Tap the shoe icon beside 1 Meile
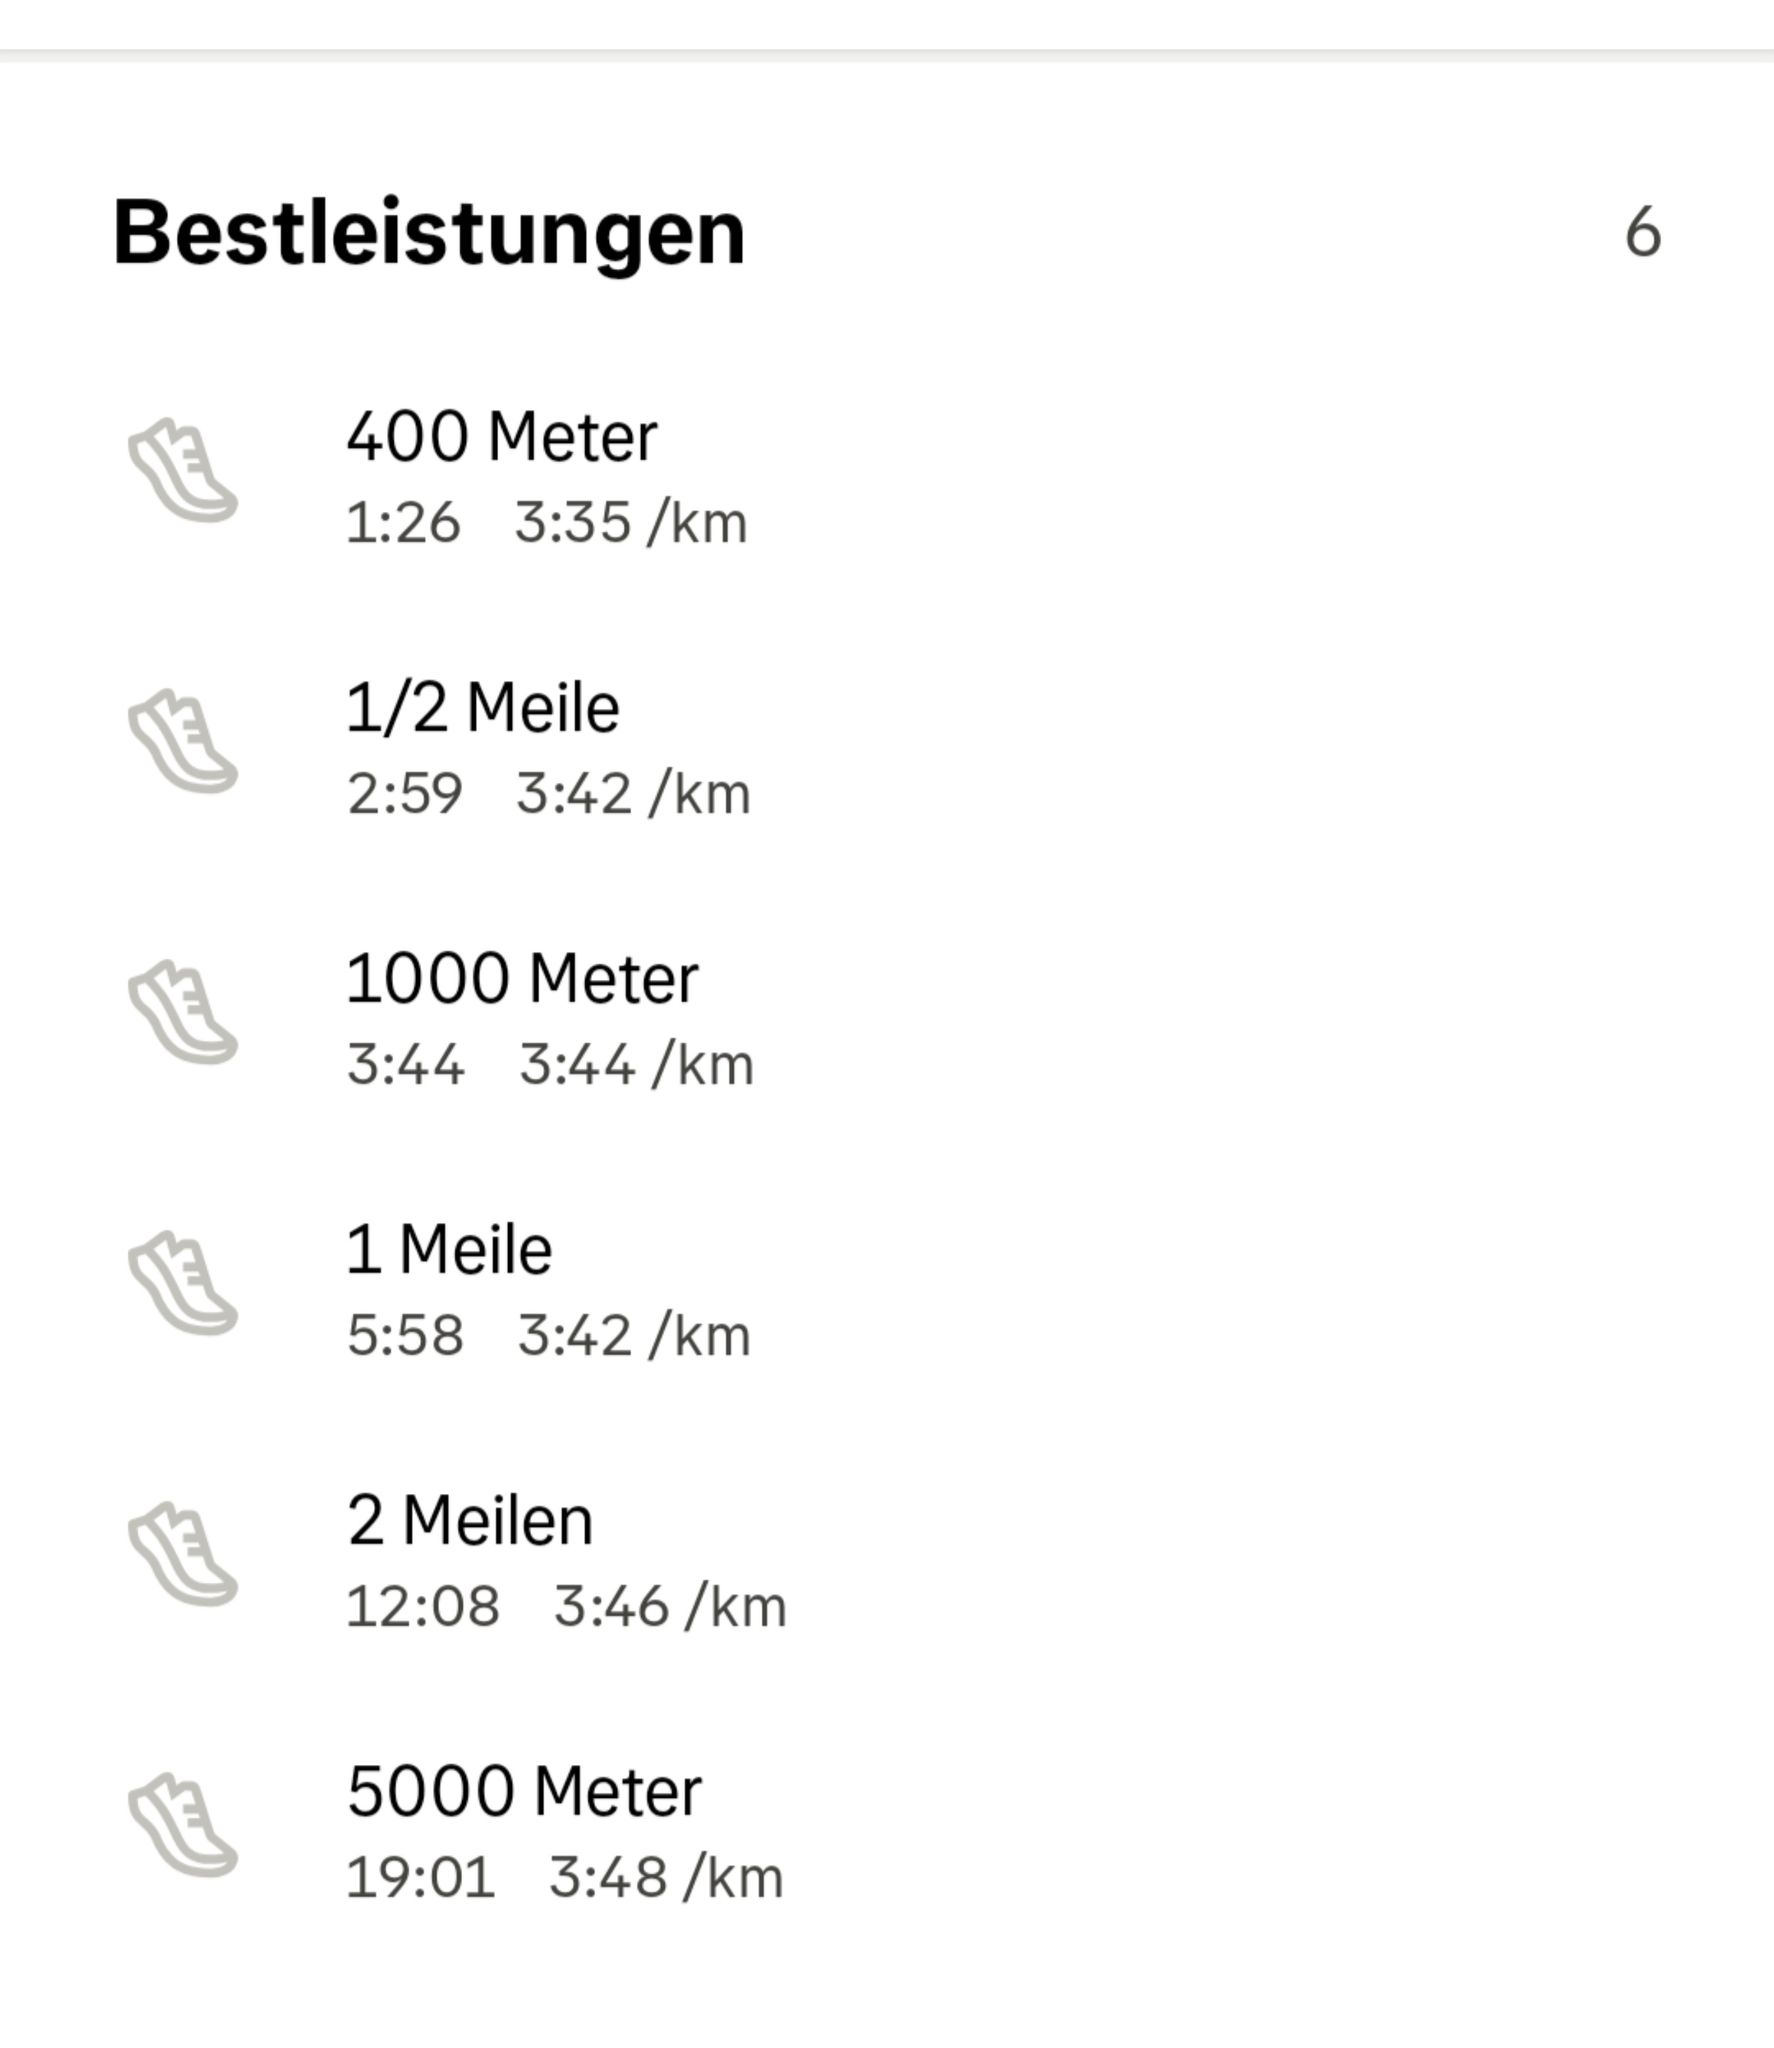 pos(183,1284)
